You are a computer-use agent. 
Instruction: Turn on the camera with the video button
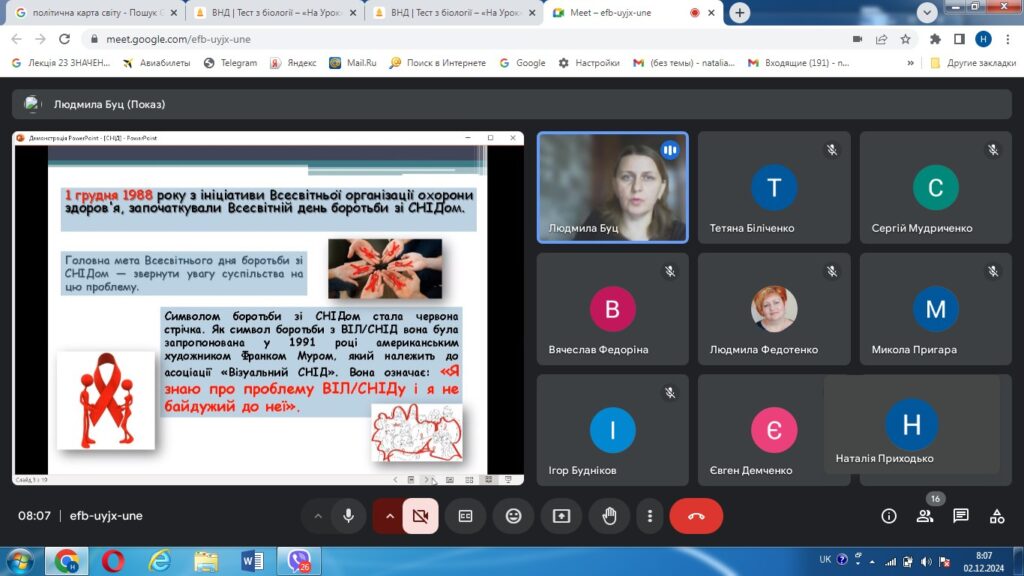pos(420,516)
